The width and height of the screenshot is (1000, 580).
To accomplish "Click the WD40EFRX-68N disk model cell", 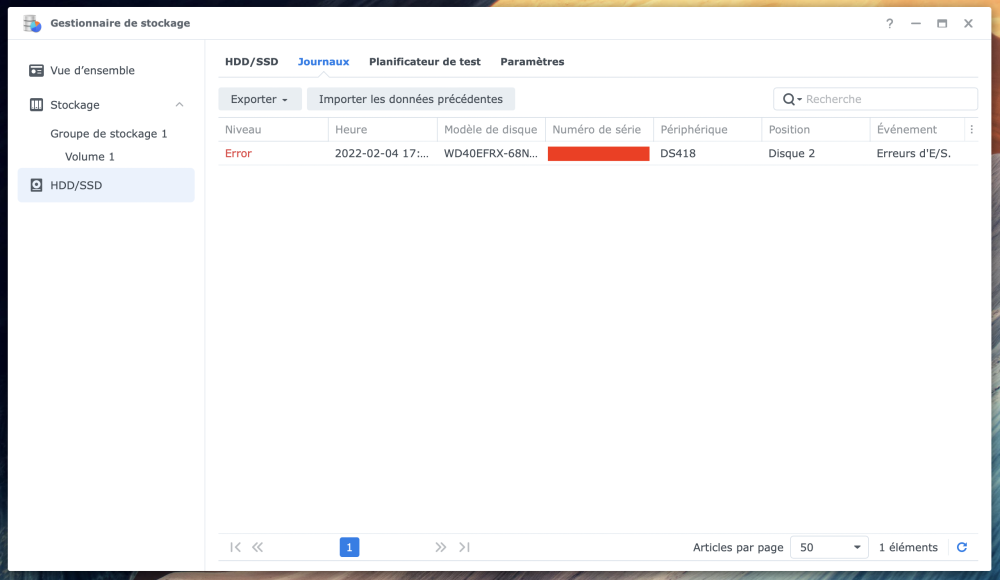I will (x=490, y=153).
